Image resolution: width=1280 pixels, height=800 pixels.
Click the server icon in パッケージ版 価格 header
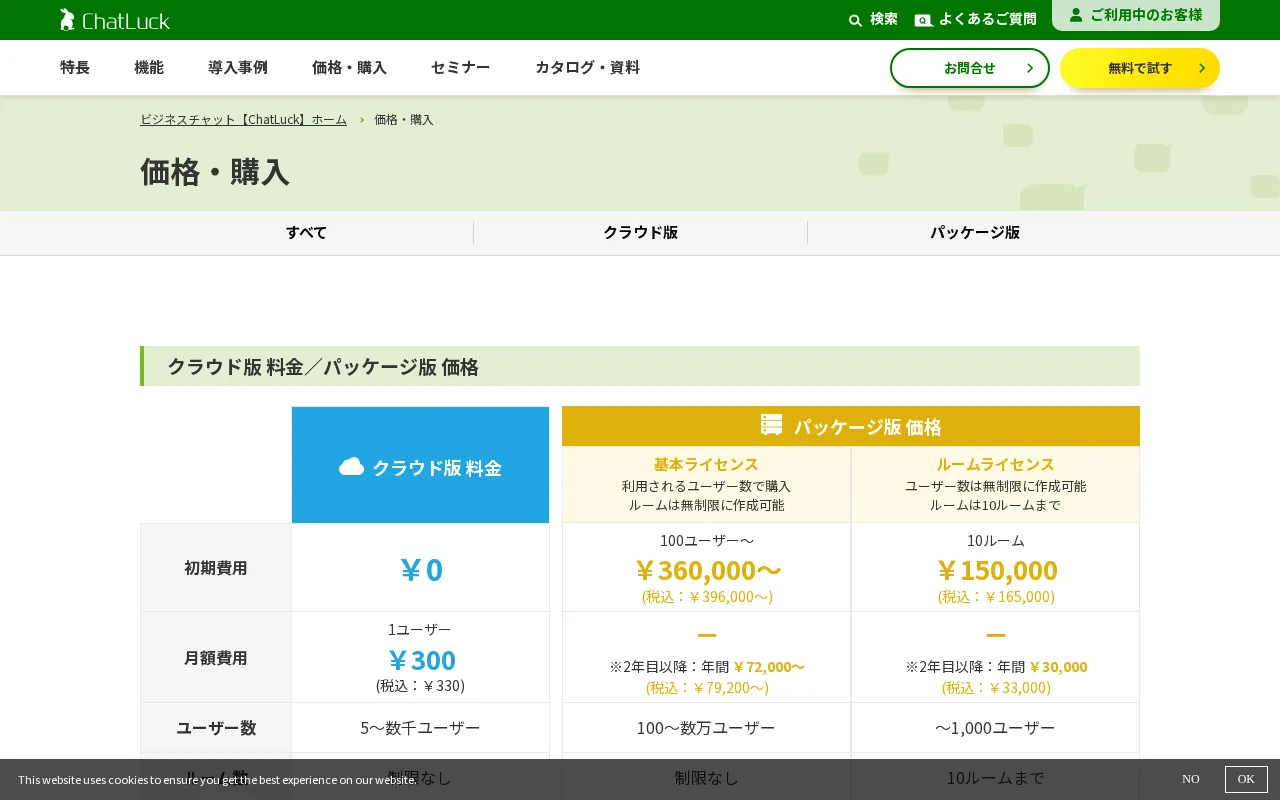tap(771, 425)
